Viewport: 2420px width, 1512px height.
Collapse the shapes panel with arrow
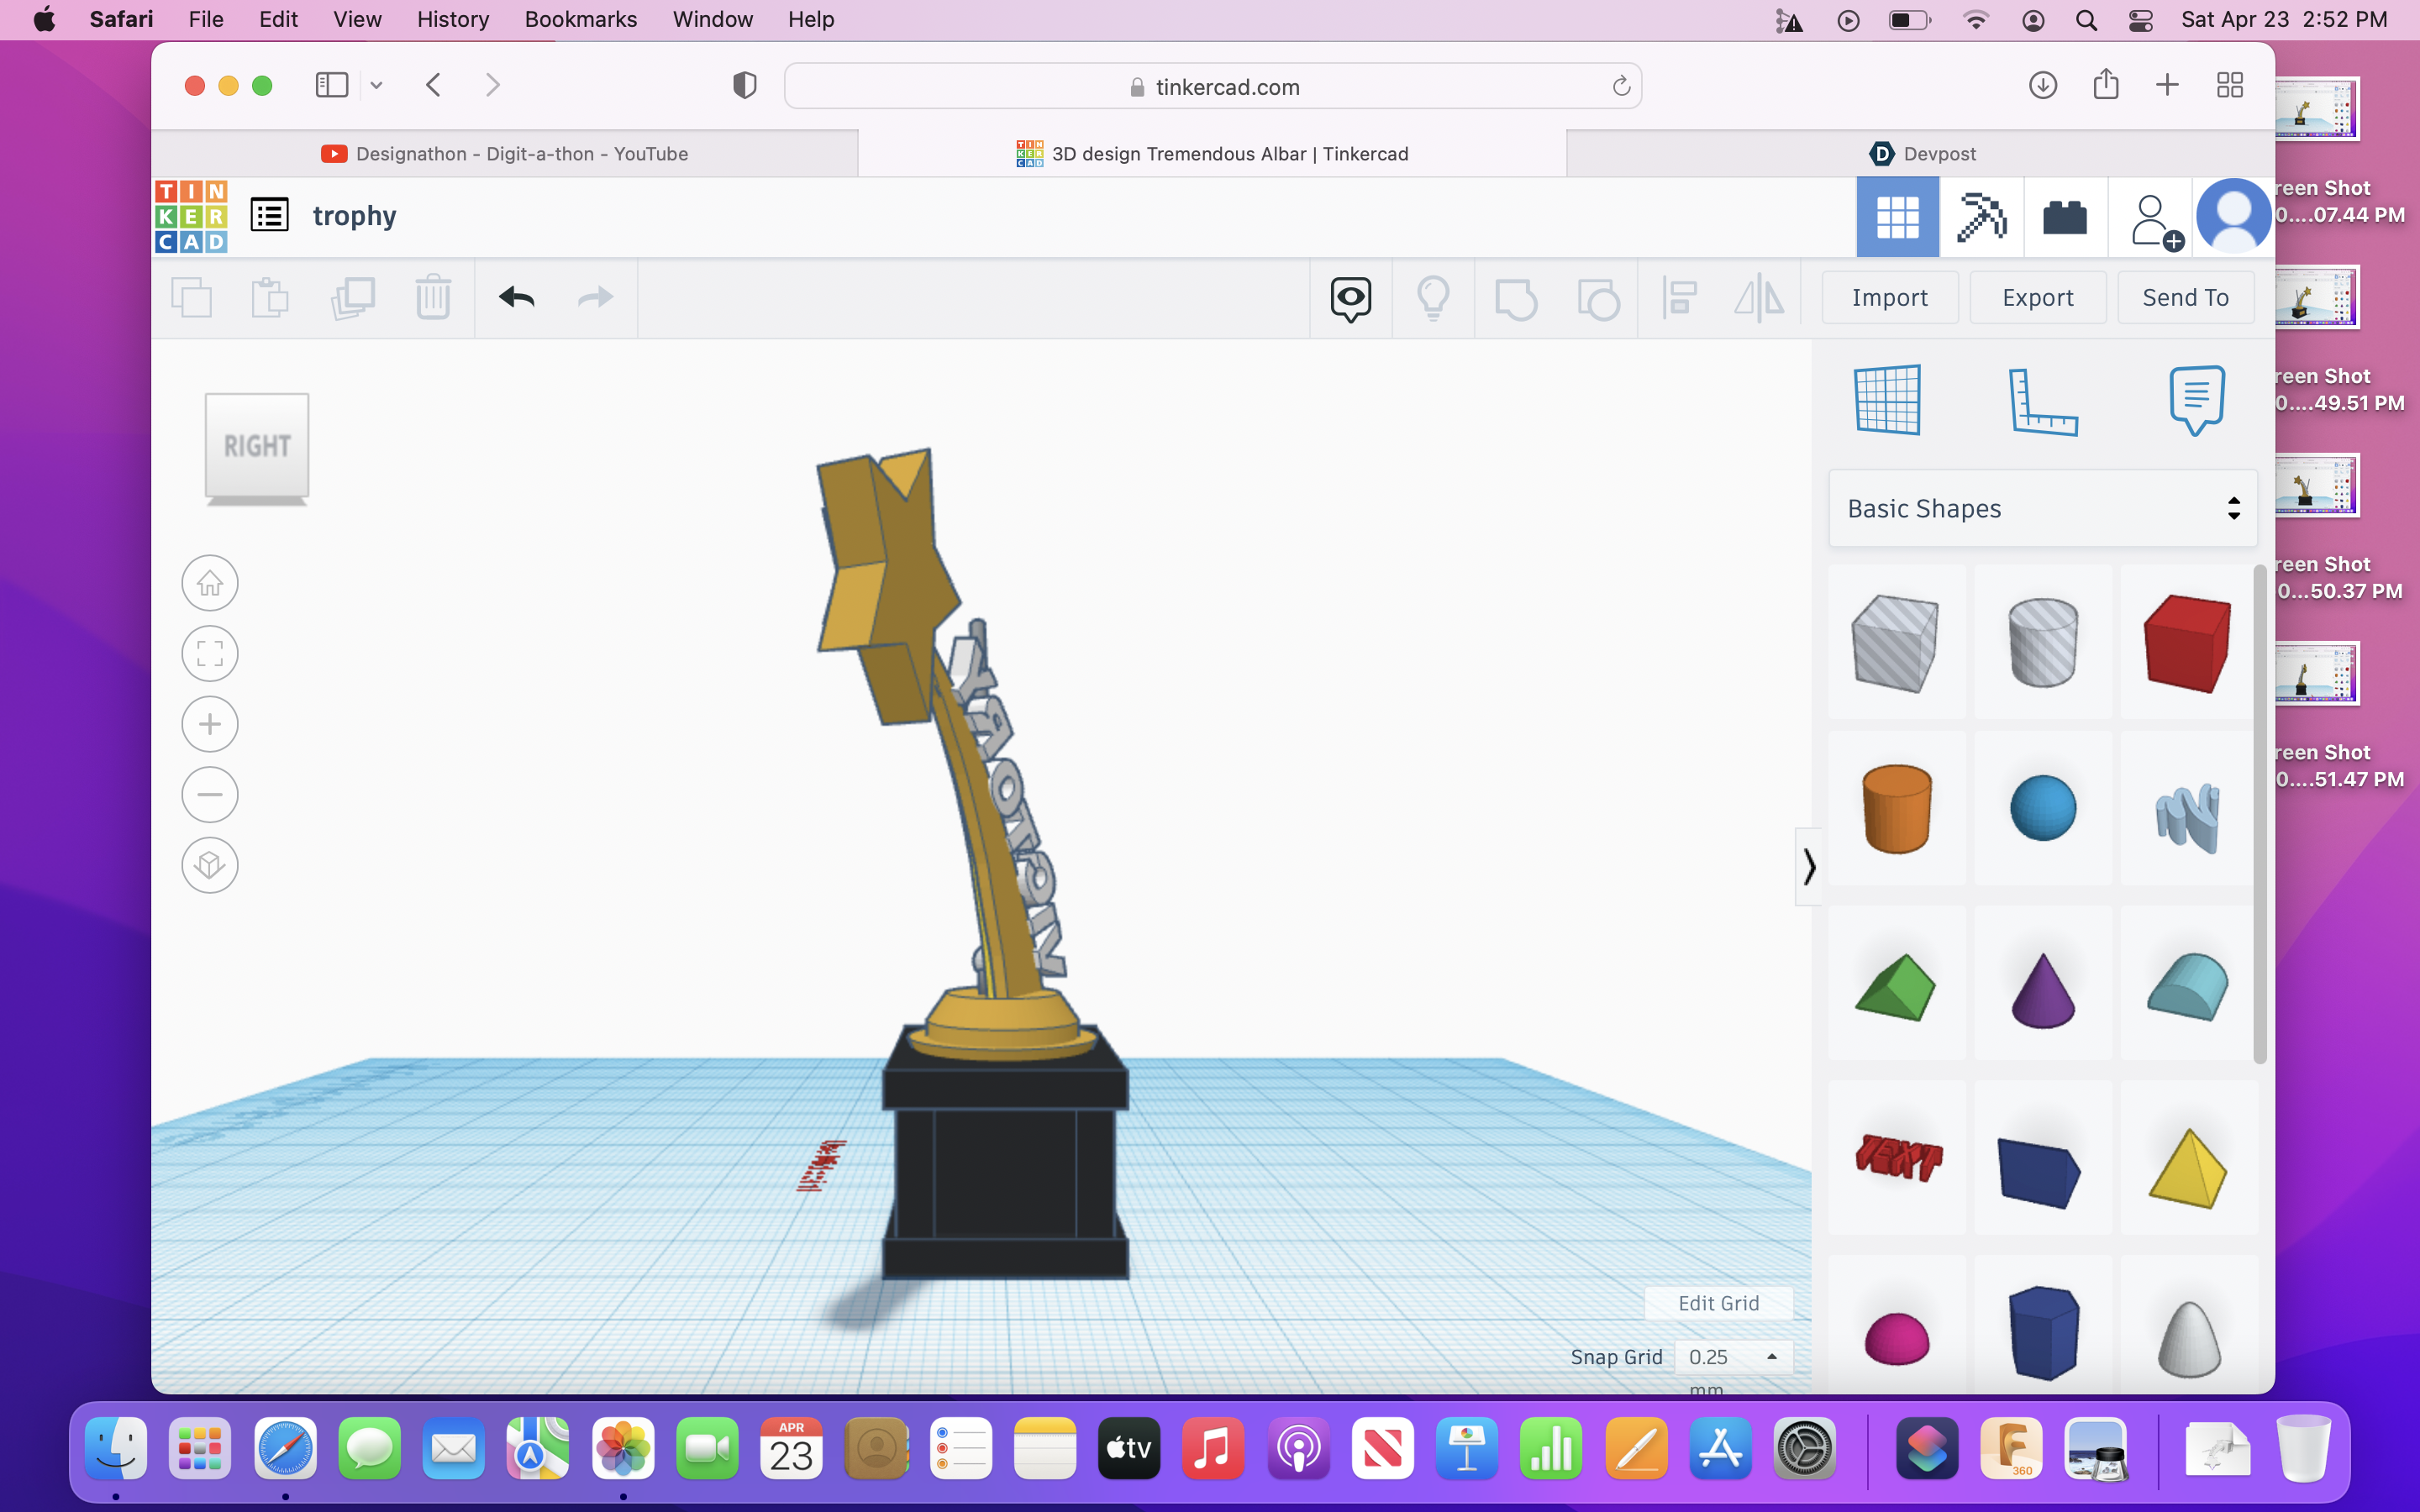[1808, 867]
